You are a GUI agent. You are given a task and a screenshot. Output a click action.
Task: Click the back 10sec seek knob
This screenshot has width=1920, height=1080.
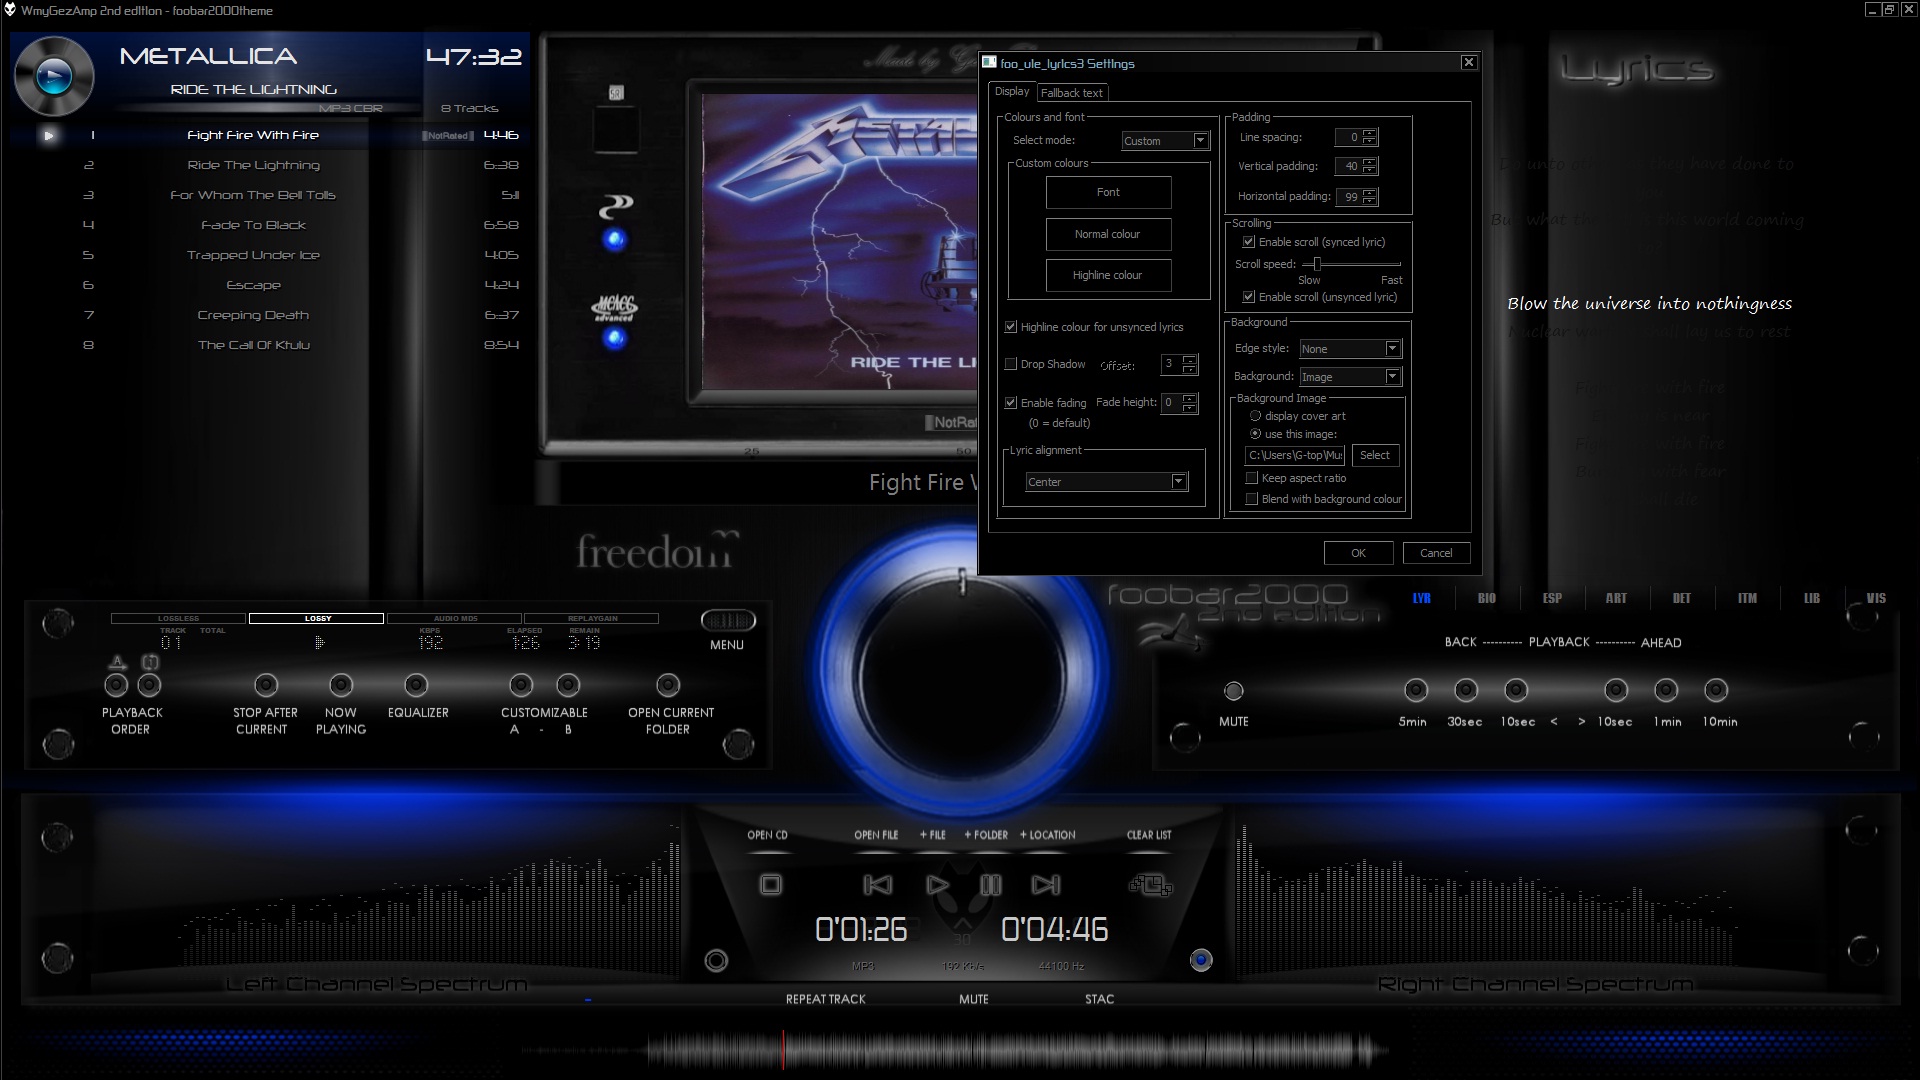point(1516,690)
